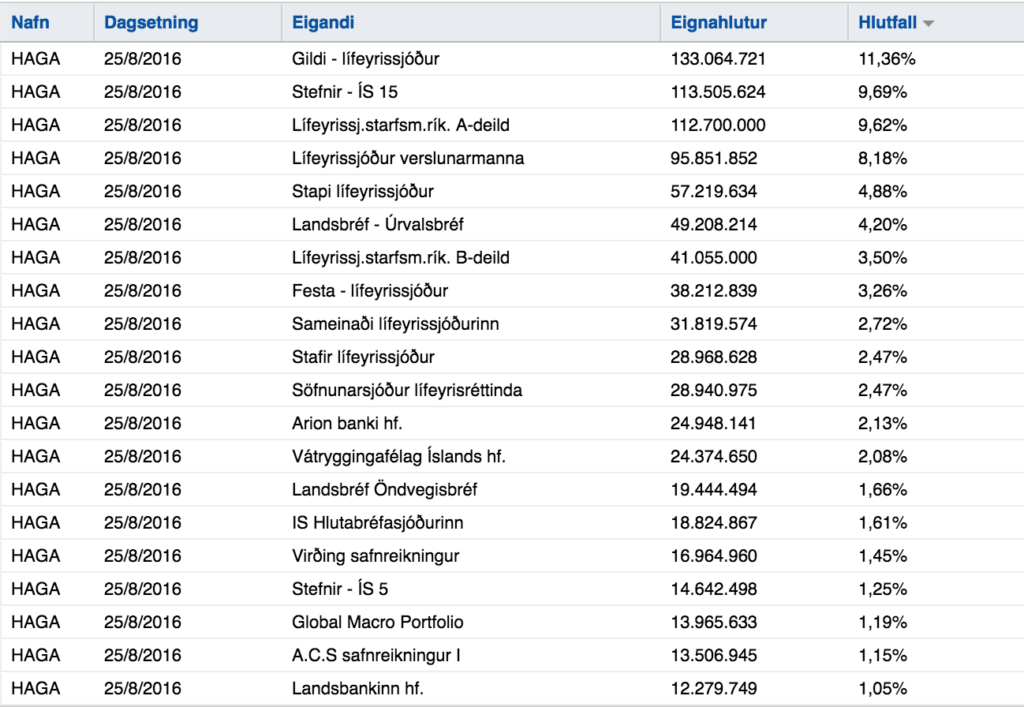Select the Gildi - lífeyrissjóður row

pyautogui.click(x=512, y=59)
